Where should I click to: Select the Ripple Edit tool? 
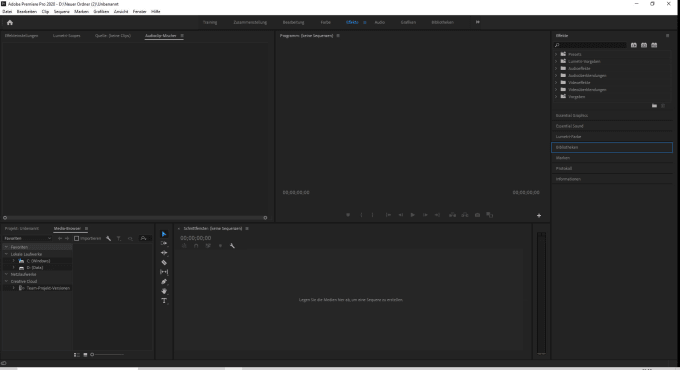point(164,253)
